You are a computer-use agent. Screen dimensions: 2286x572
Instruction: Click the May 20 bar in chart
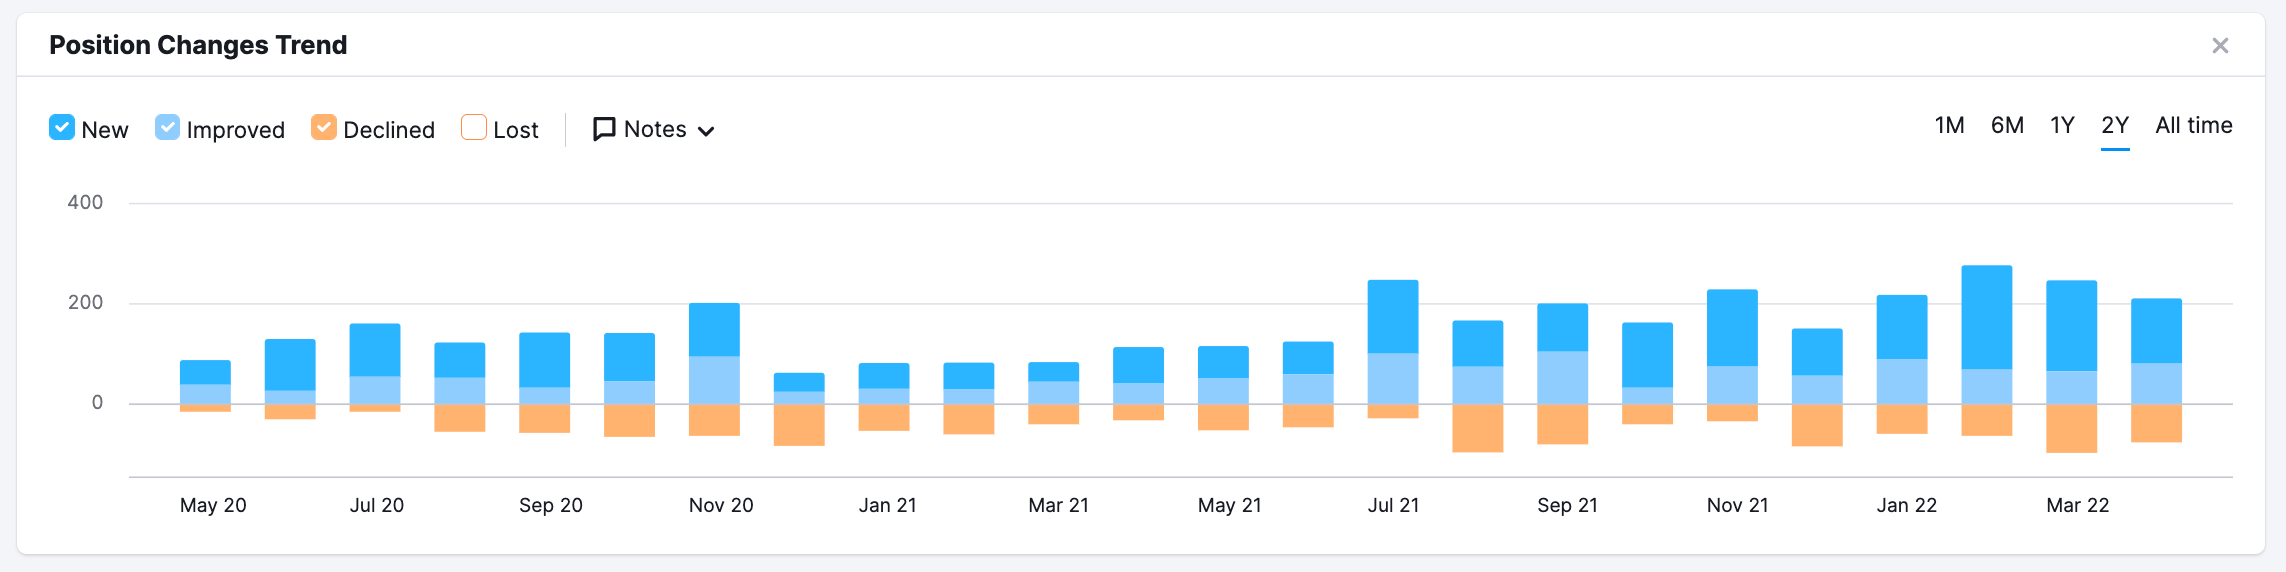[205, 386]
